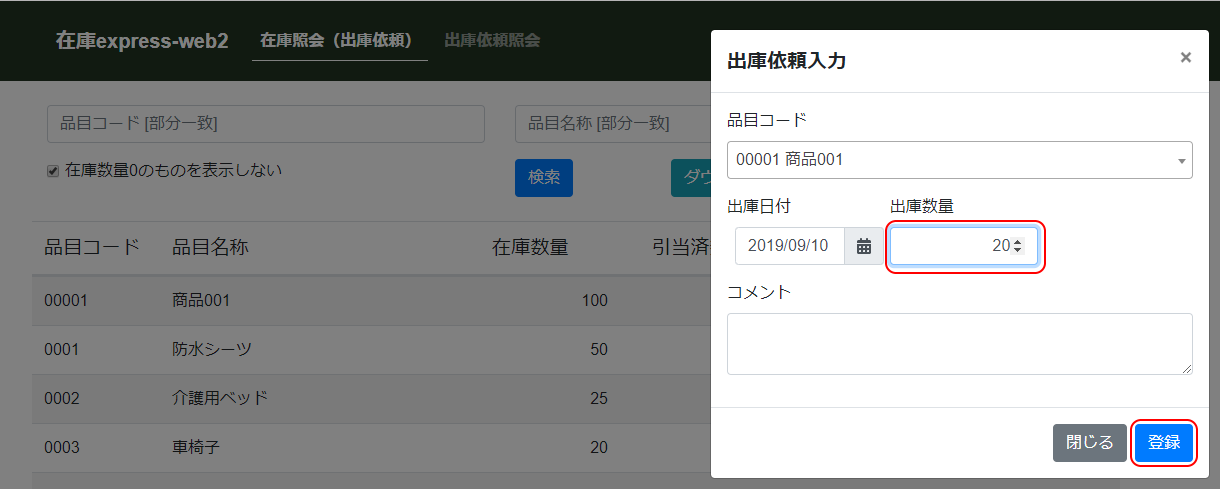Switch to the 在庫照会（出庫依頼） tab
This screenshot has width=1220, height=489.
pyautogui.click(x=339, y=41)
